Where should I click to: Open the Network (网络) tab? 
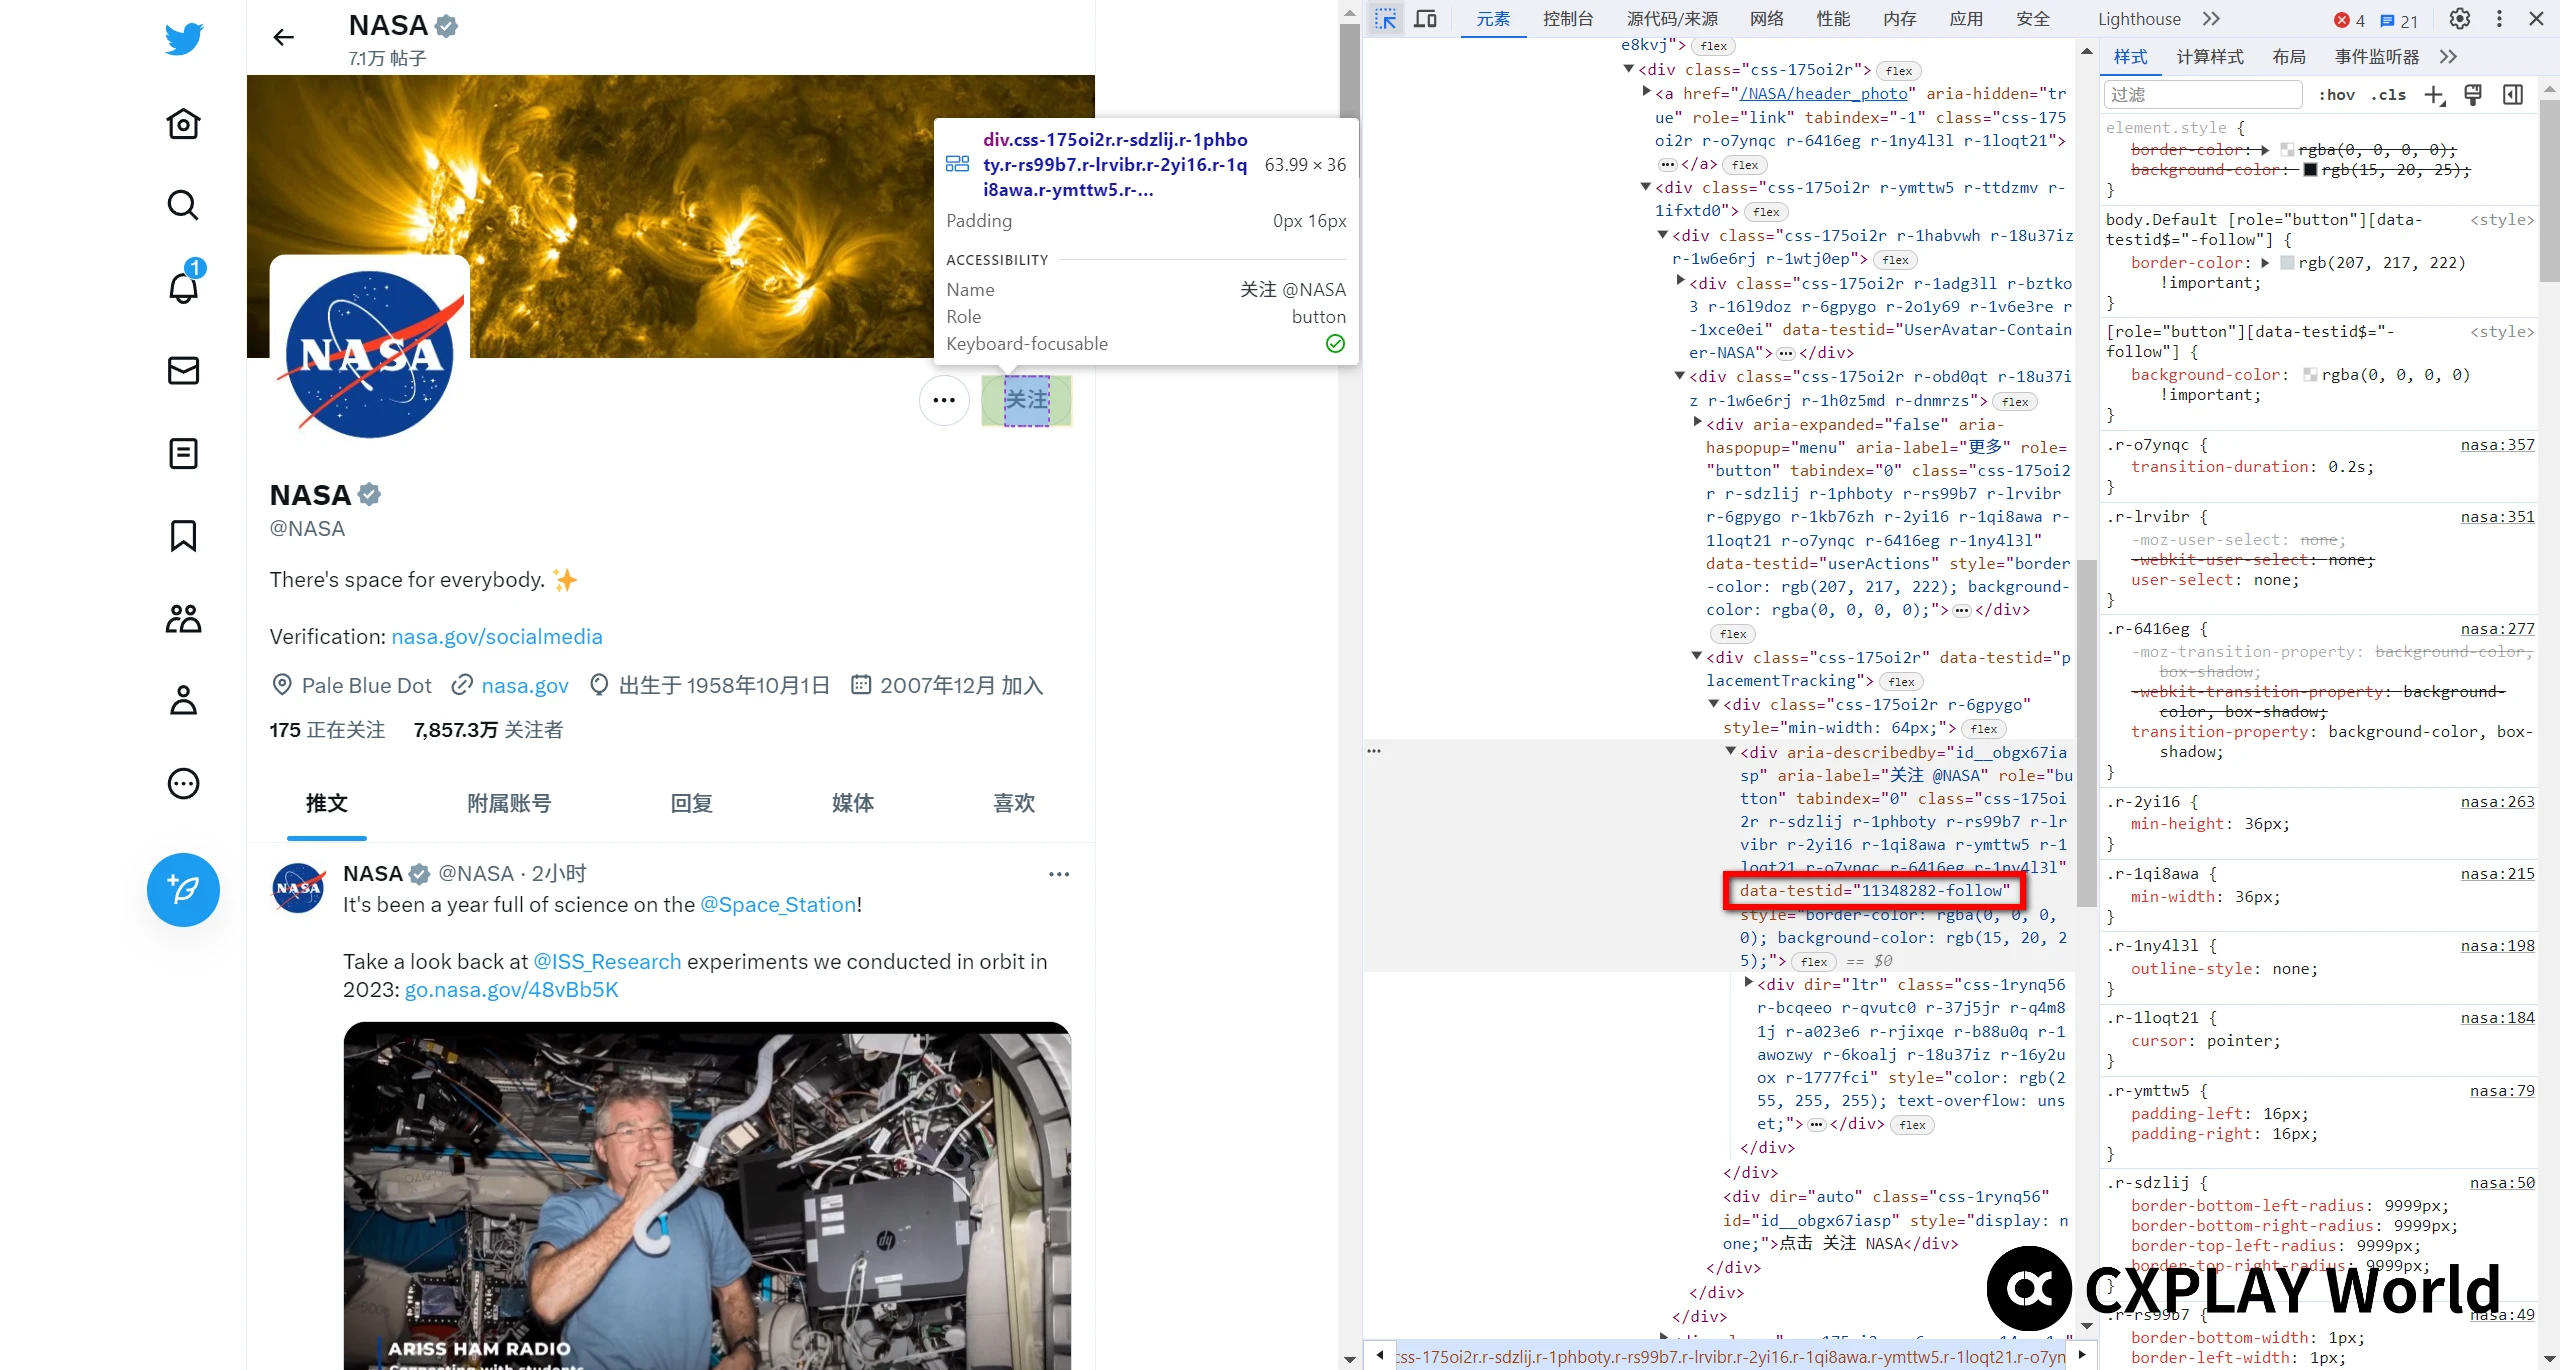pos(1767,19)
